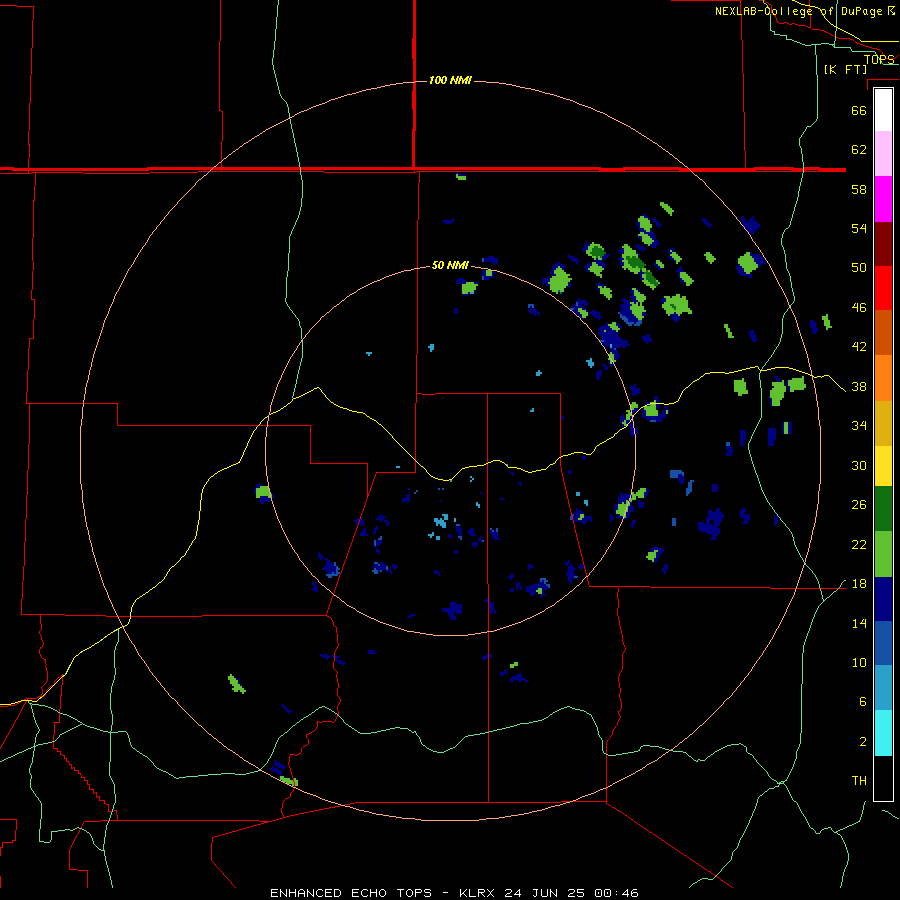The width and height of the screenshot is (900, 900).
Task: Click the "TOPS" legend title
Action: pyautogui.click(x=879, y=59)
